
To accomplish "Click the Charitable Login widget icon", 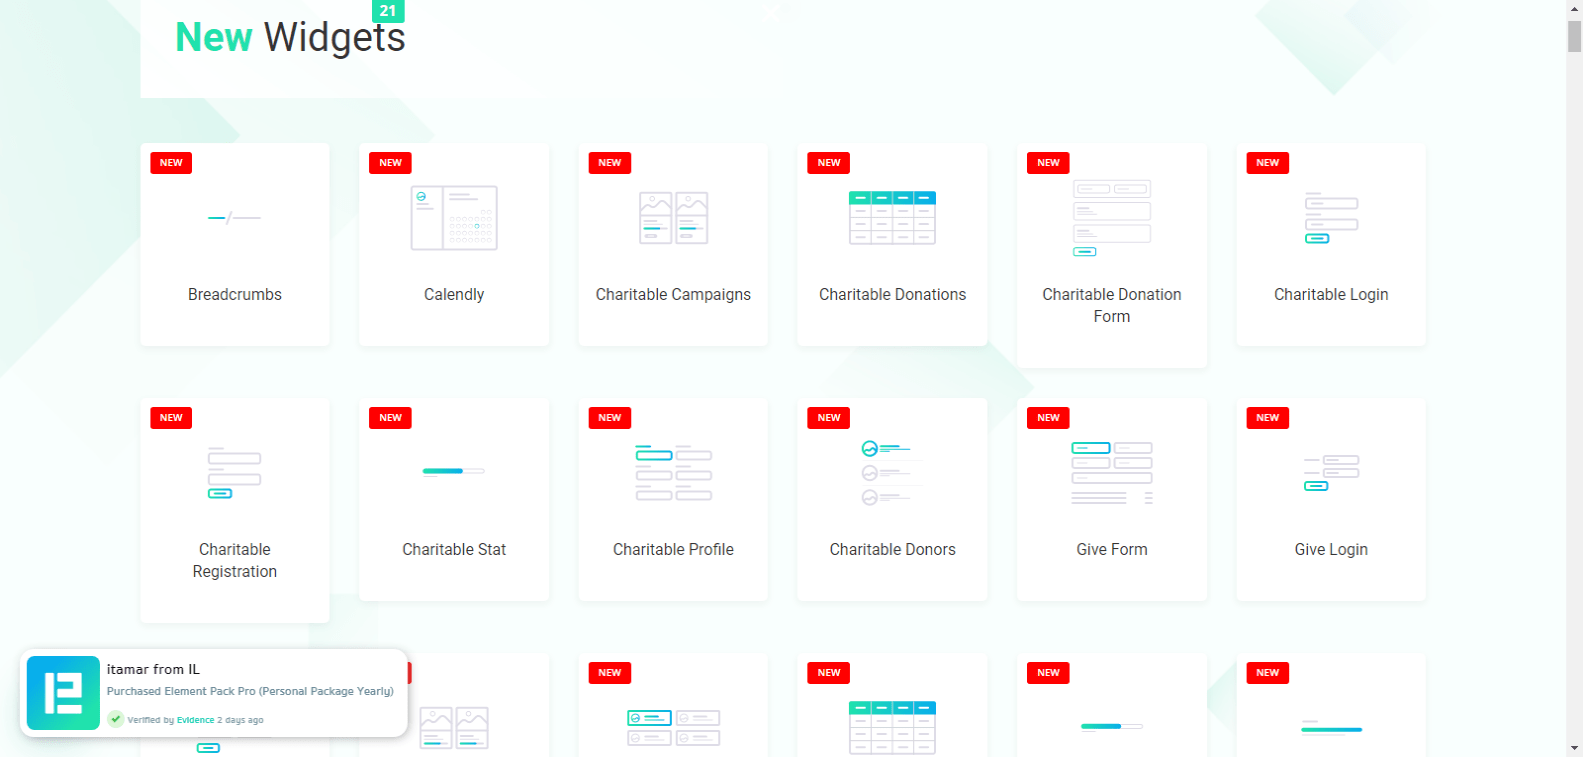I will point(1331,217).
